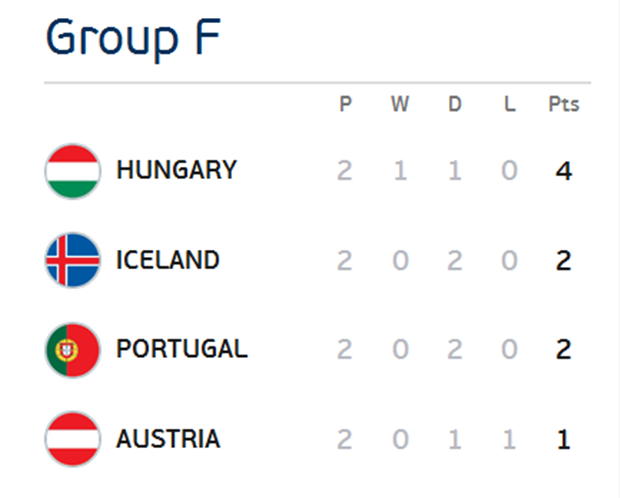Viewport: 620px width, 498px height.
Task: Open the HUNGARY team name link
Action: (x=176, y=170)
